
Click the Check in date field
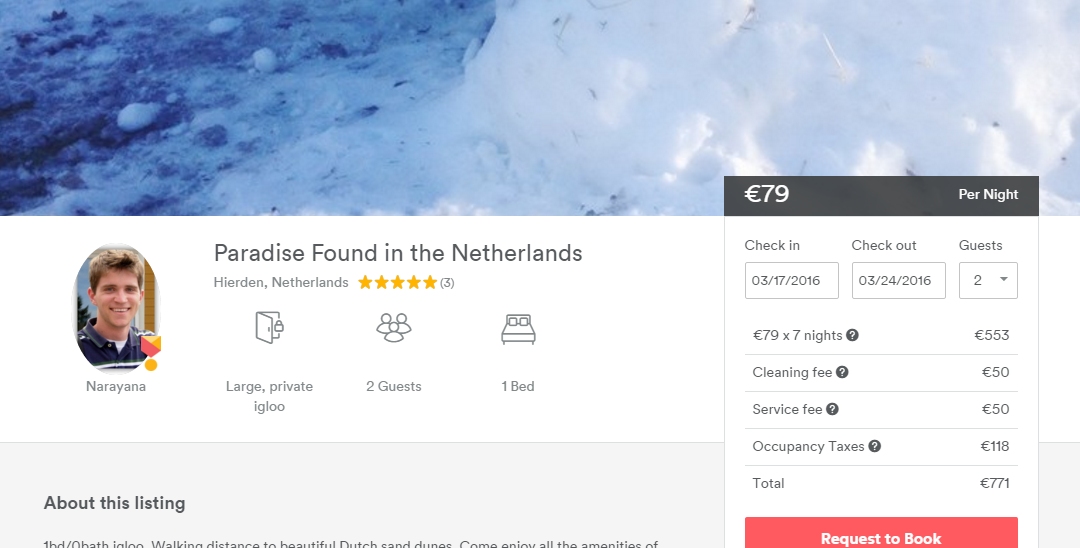point(791,280)
